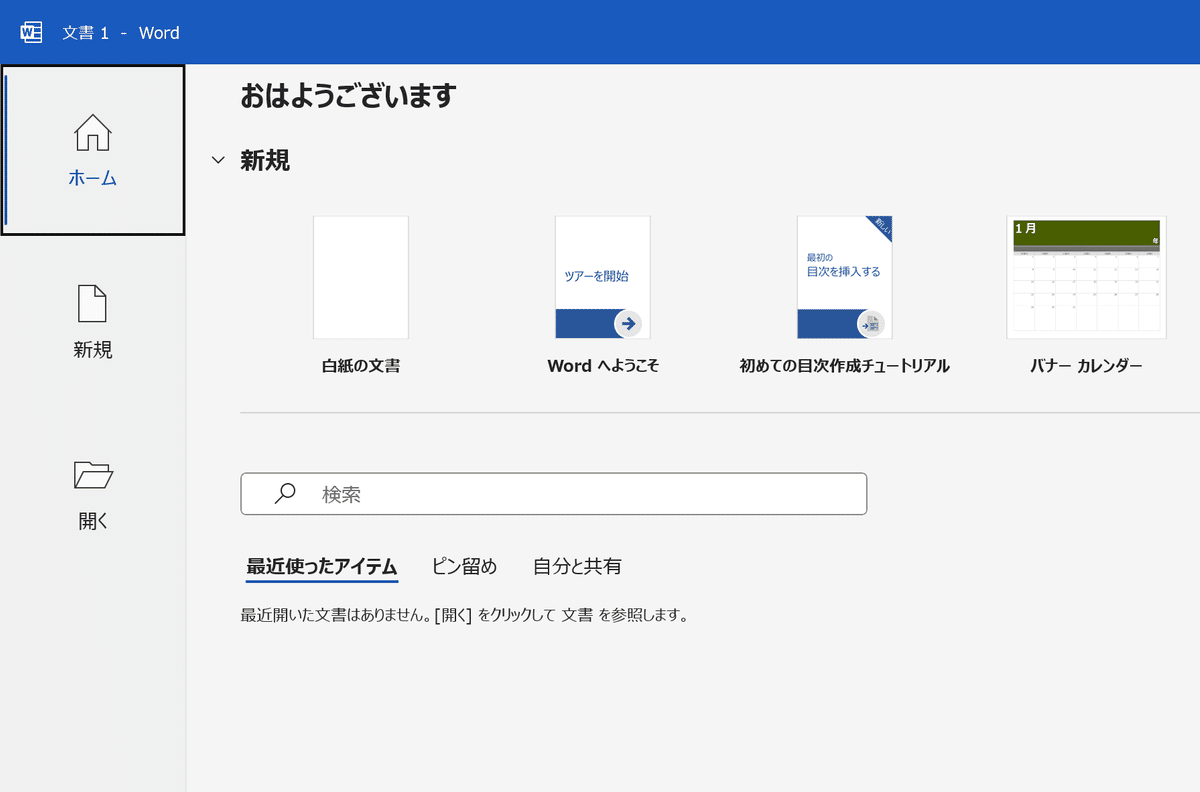This screenshot has width=1200, height=792.
Task: Click the おはようございます greeting heading
Action: tap(348, 96)
